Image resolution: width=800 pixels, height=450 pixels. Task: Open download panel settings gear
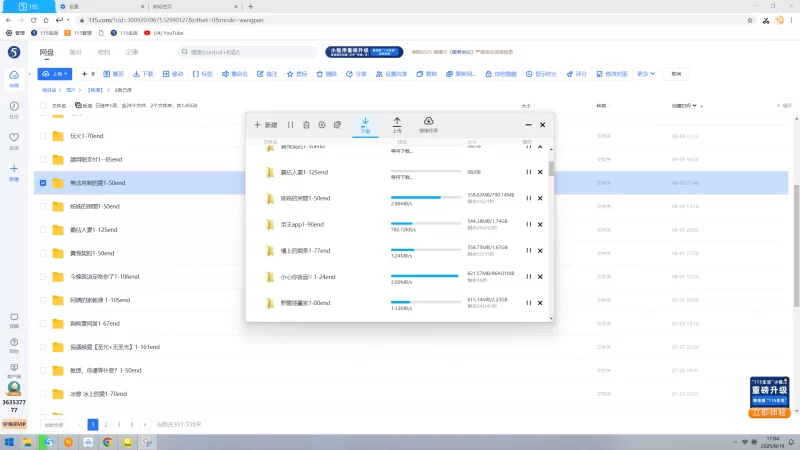(x=321, y=125)
